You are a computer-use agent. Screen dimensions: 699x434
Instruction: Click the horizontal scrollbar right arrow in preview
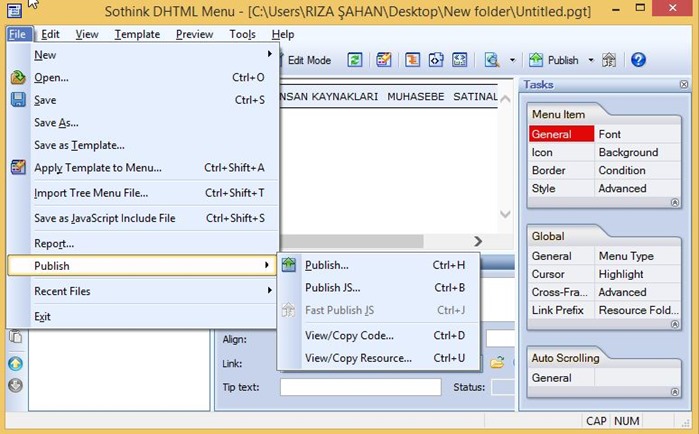(x=478, y=241)
